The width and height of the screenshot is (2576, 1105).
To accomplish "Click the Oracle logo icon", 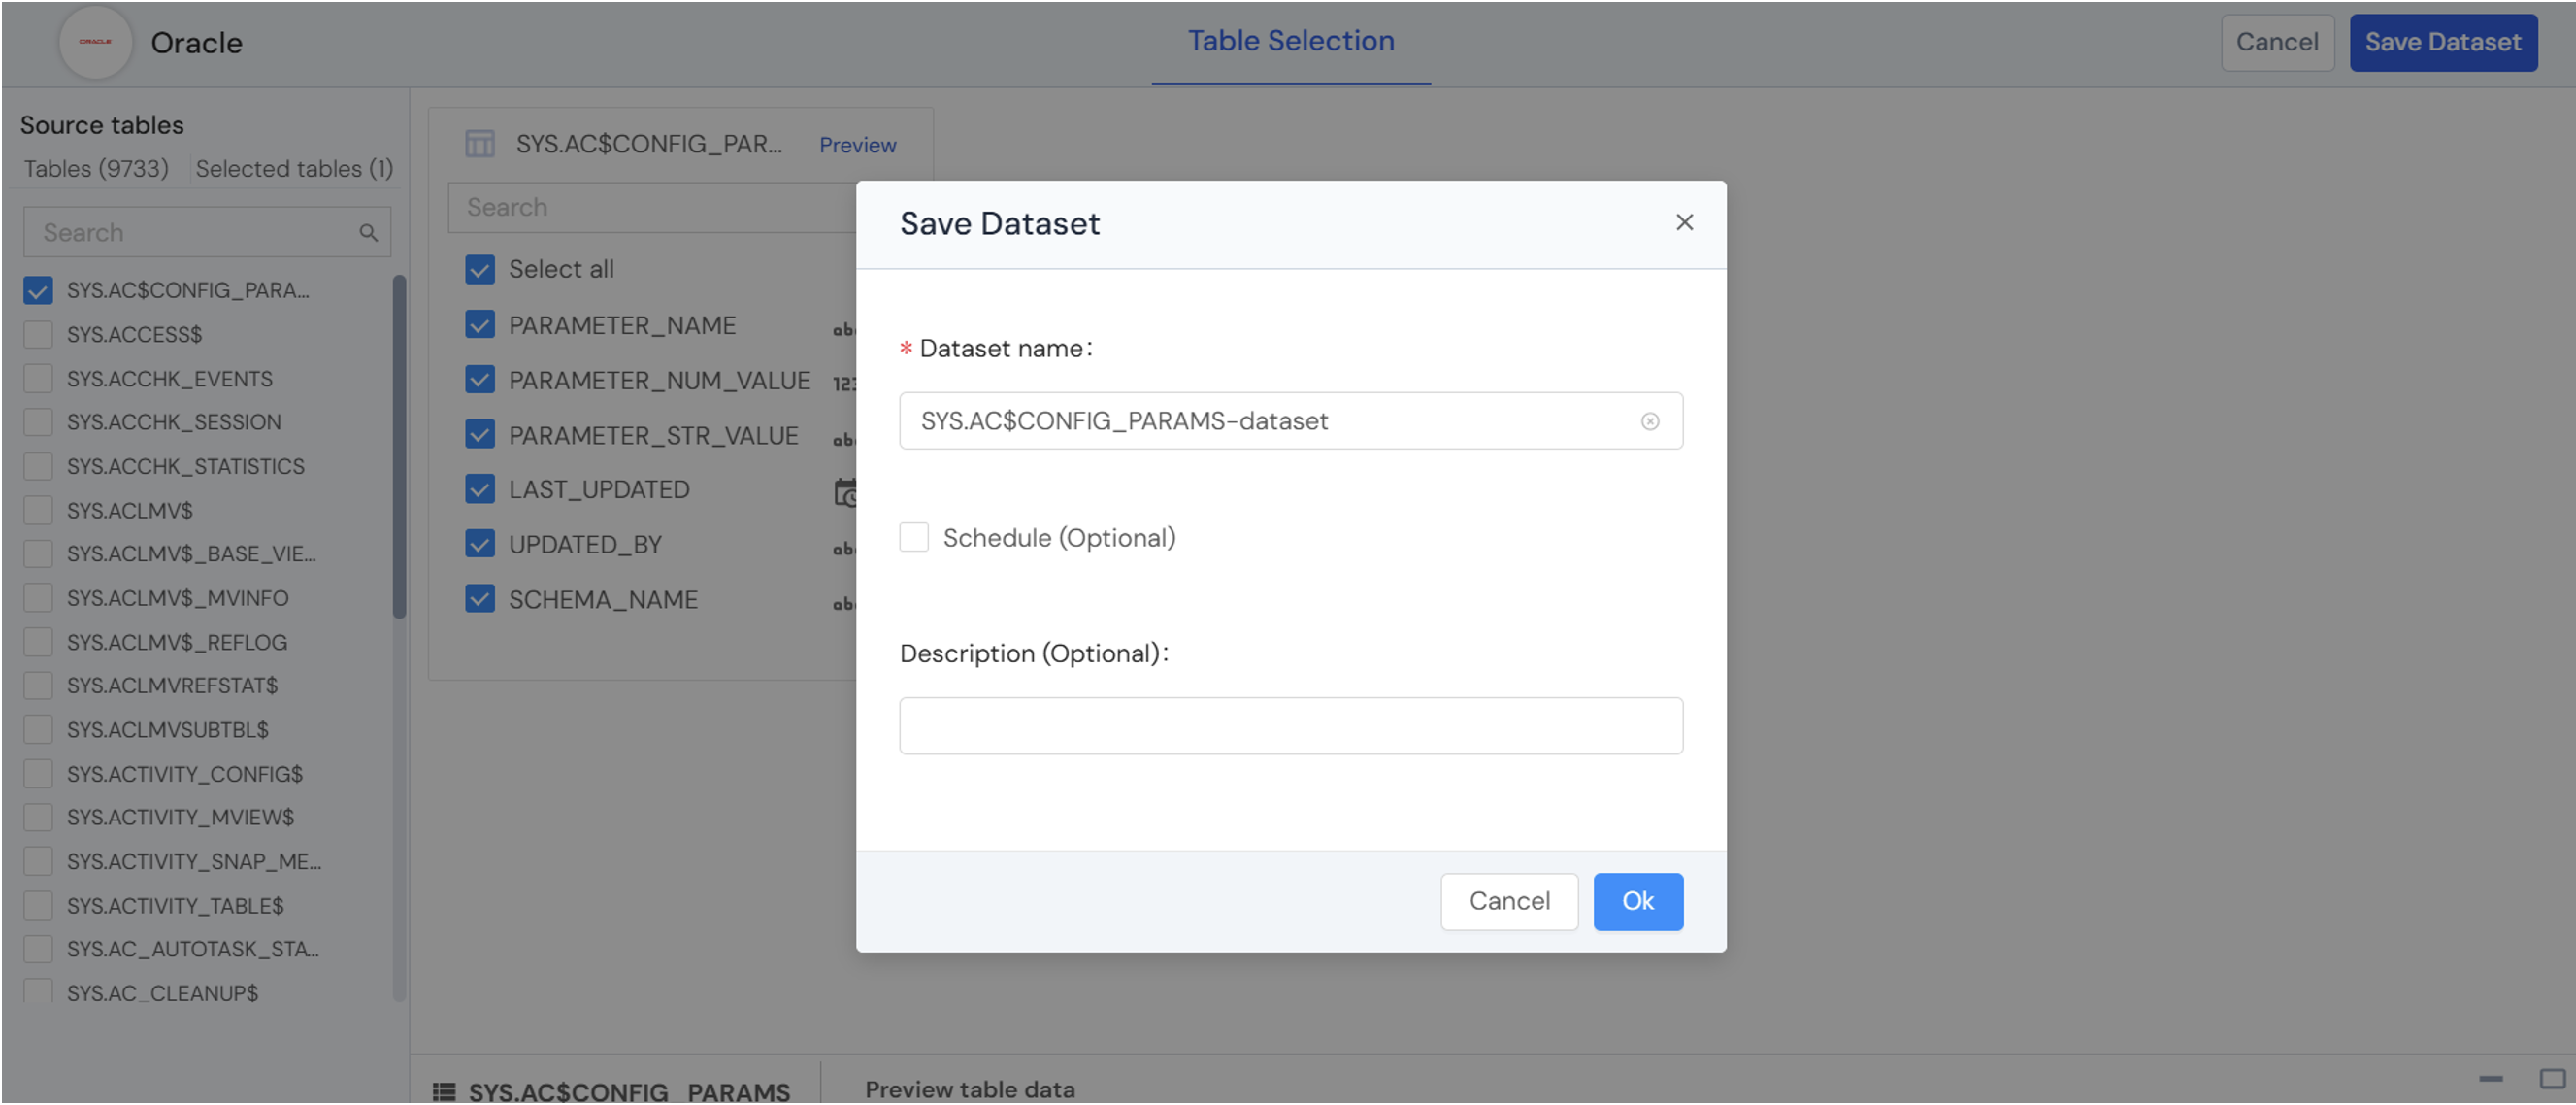I will 95,42.
